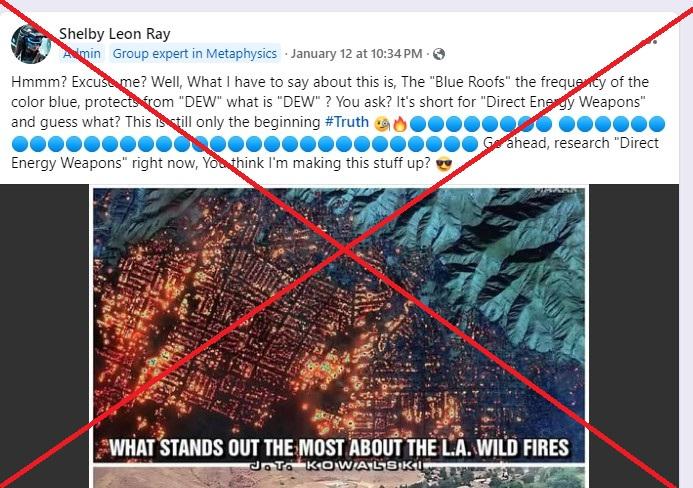The image size is (693, 488).
Task: Click the fire emoji after #Truth
Action: click(x=400, y=124)
